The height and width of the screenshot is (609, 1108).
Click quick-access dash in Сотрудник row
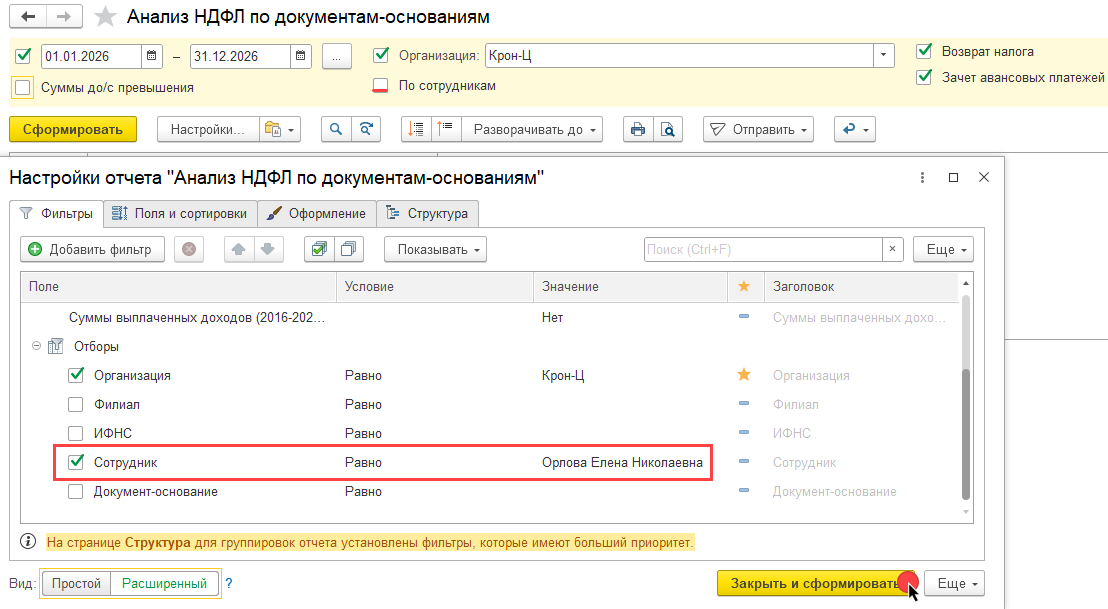(x=744, y=462)
